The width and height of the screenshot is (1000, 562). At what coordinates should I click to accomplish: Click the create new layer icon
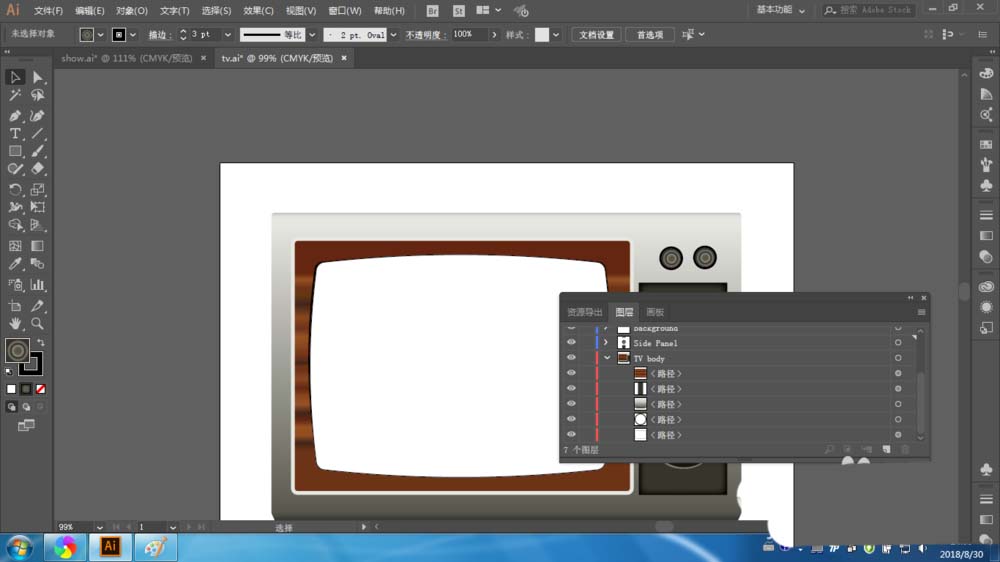885,450
